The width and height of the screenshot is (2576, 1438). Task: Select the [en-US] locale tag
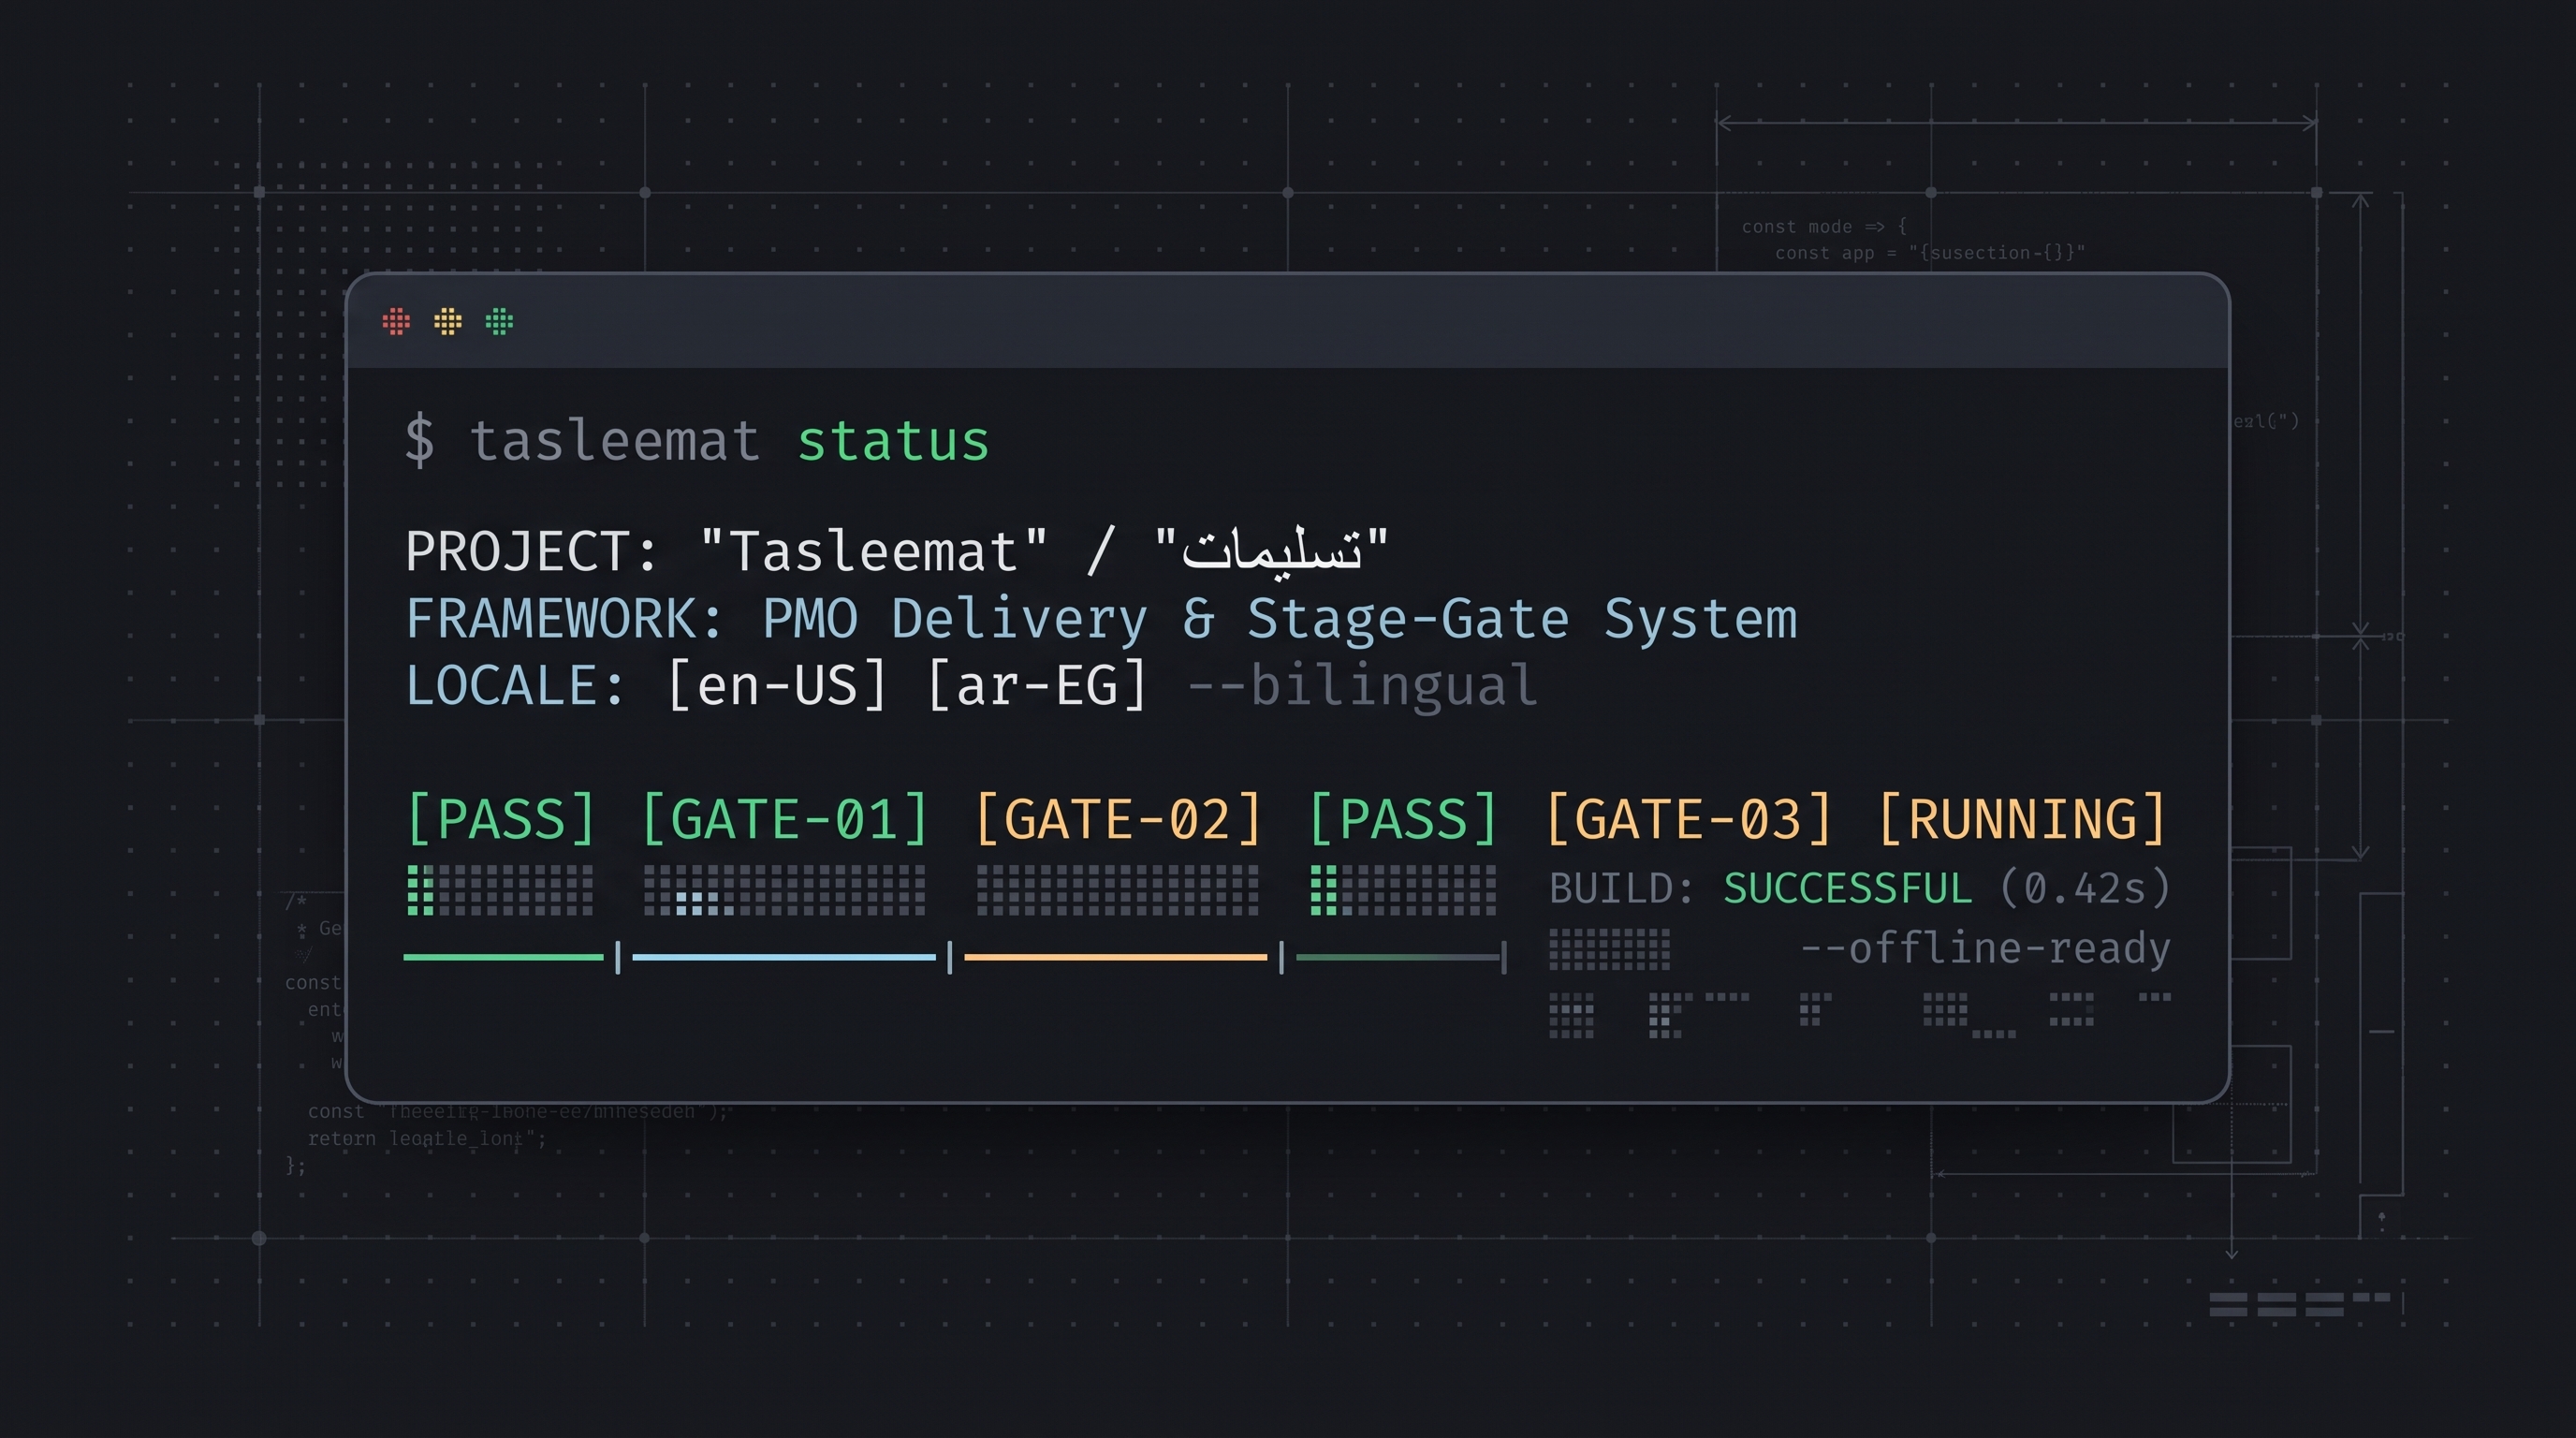coord(777,686)
